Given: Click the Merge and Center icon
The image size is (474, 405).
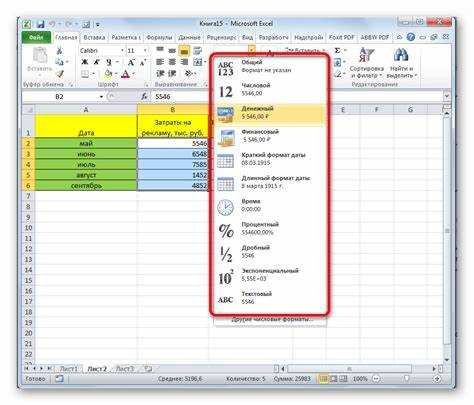Looking at the screenshot, I should (198, 62).
